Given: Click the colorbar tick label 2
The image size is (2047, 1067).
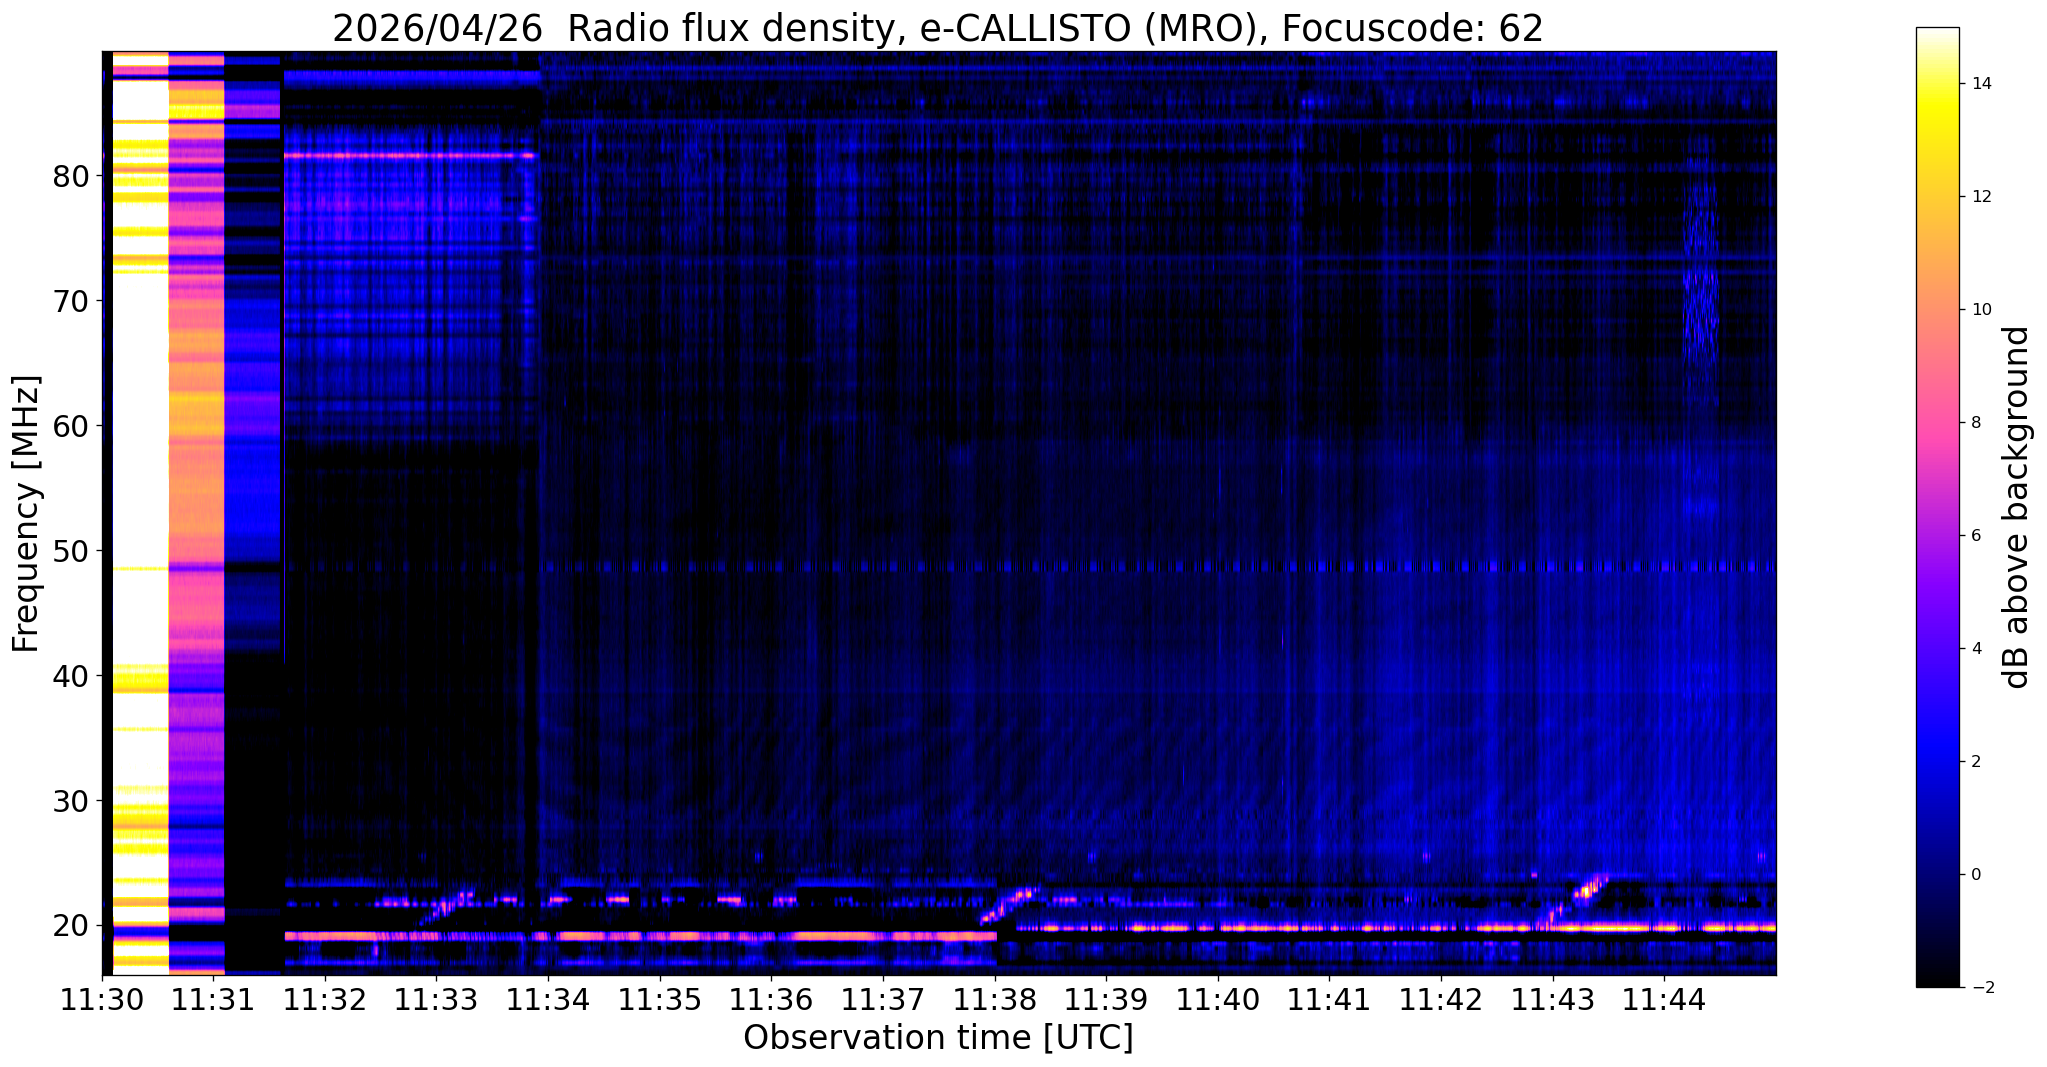Looking at the screenshot, I should pyautogui.click(x=1974, y=762).
